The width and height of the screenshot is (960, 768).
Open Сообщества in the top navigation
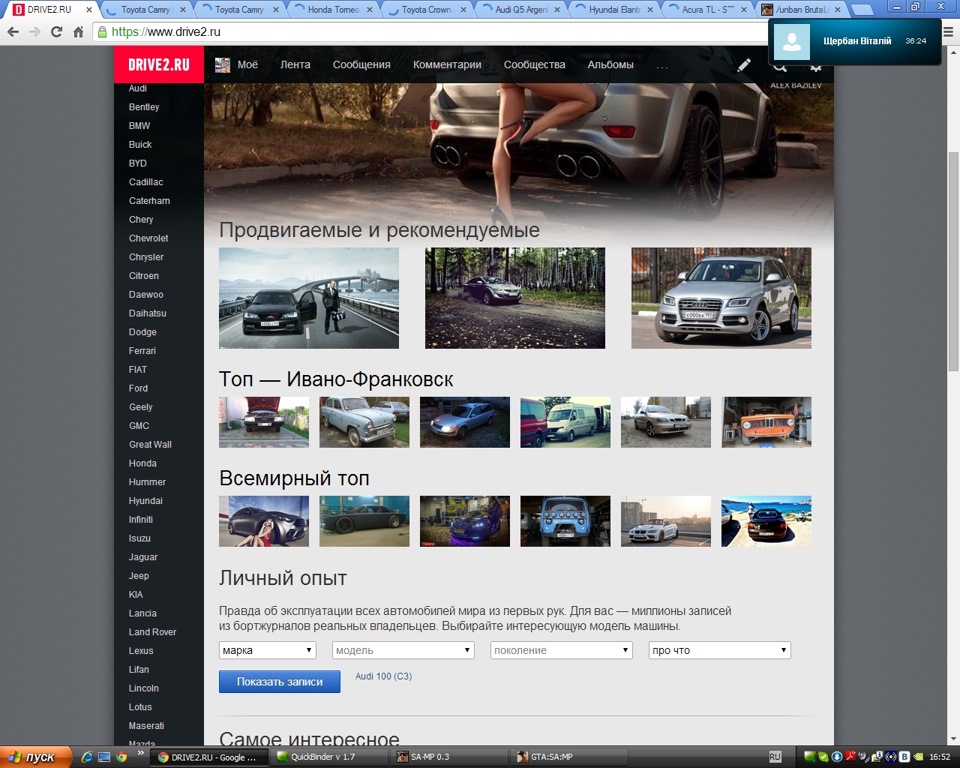[x=534, y=64]
